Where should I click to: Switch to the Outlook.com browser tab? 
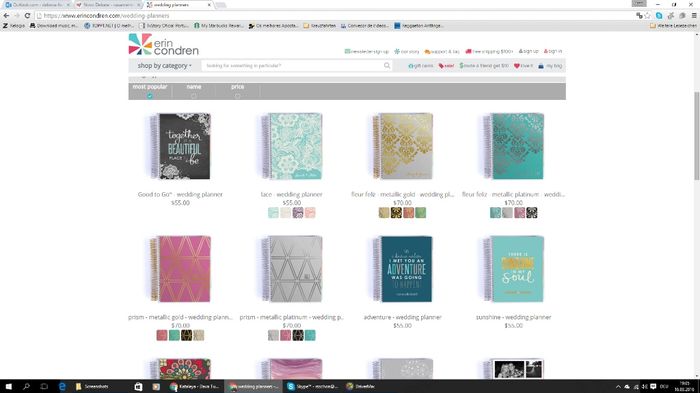pos(37,4)
